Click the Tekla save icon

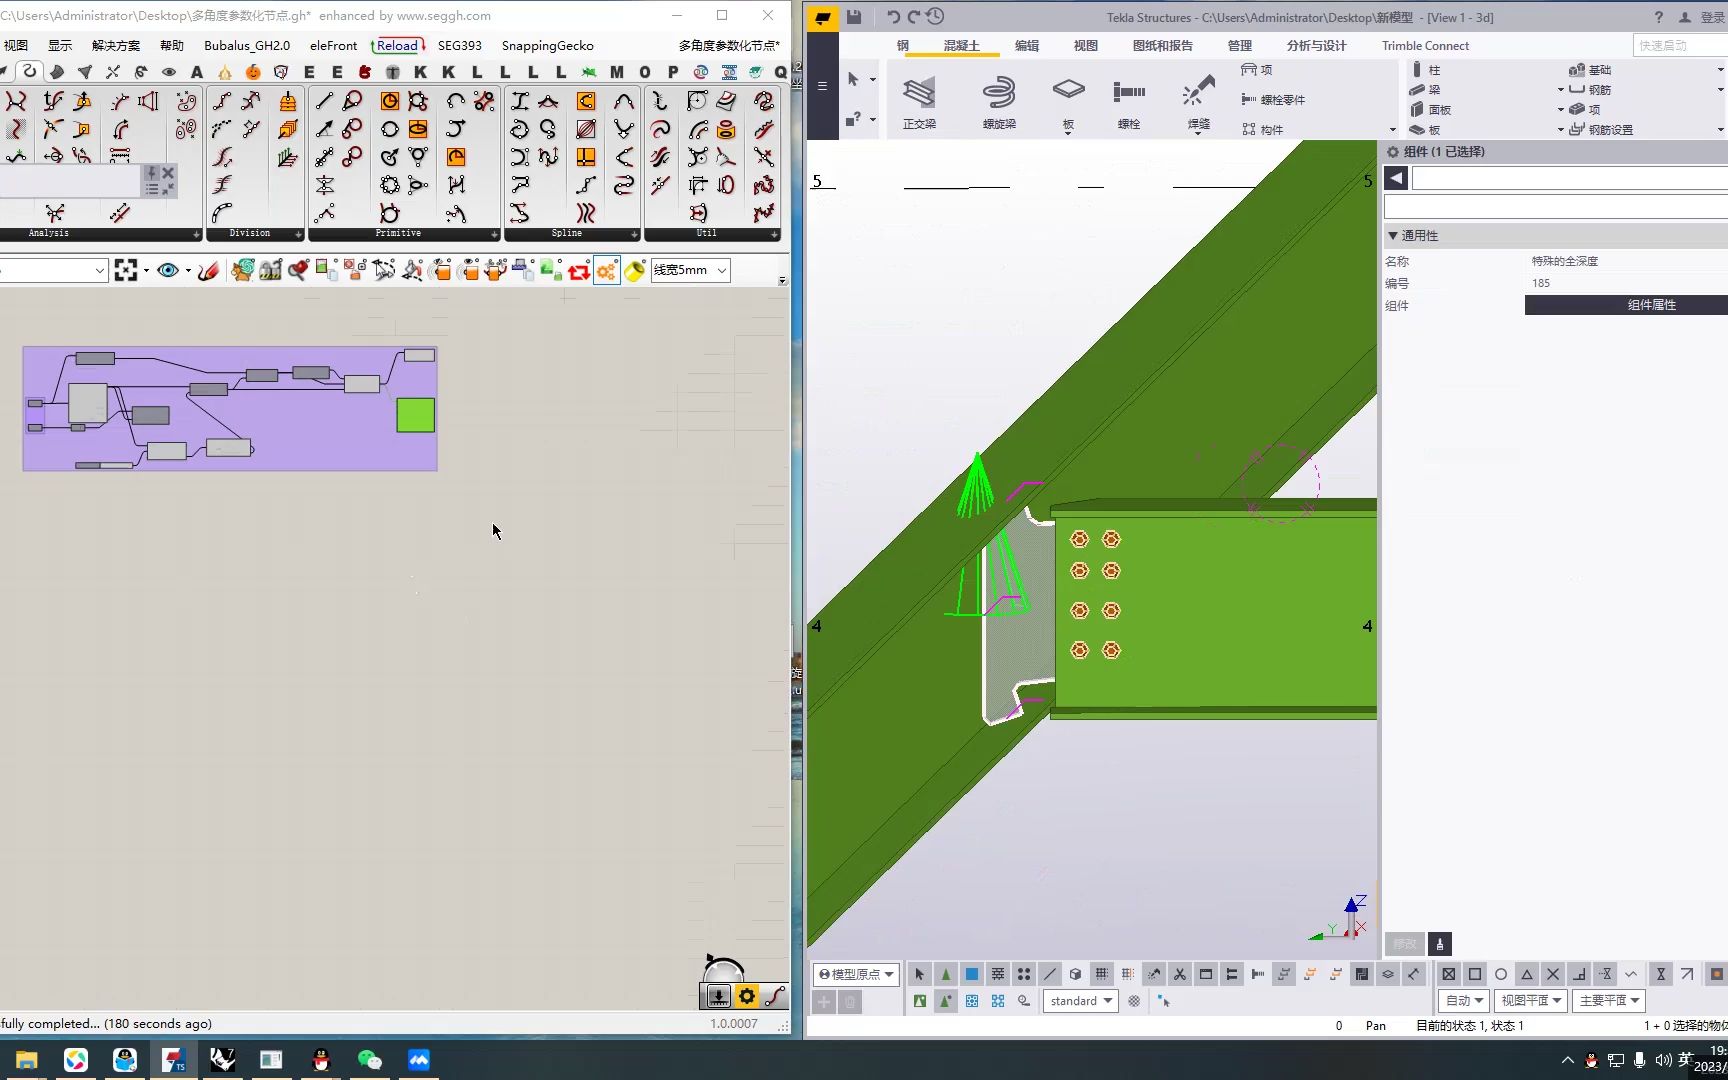click(853, 17)
